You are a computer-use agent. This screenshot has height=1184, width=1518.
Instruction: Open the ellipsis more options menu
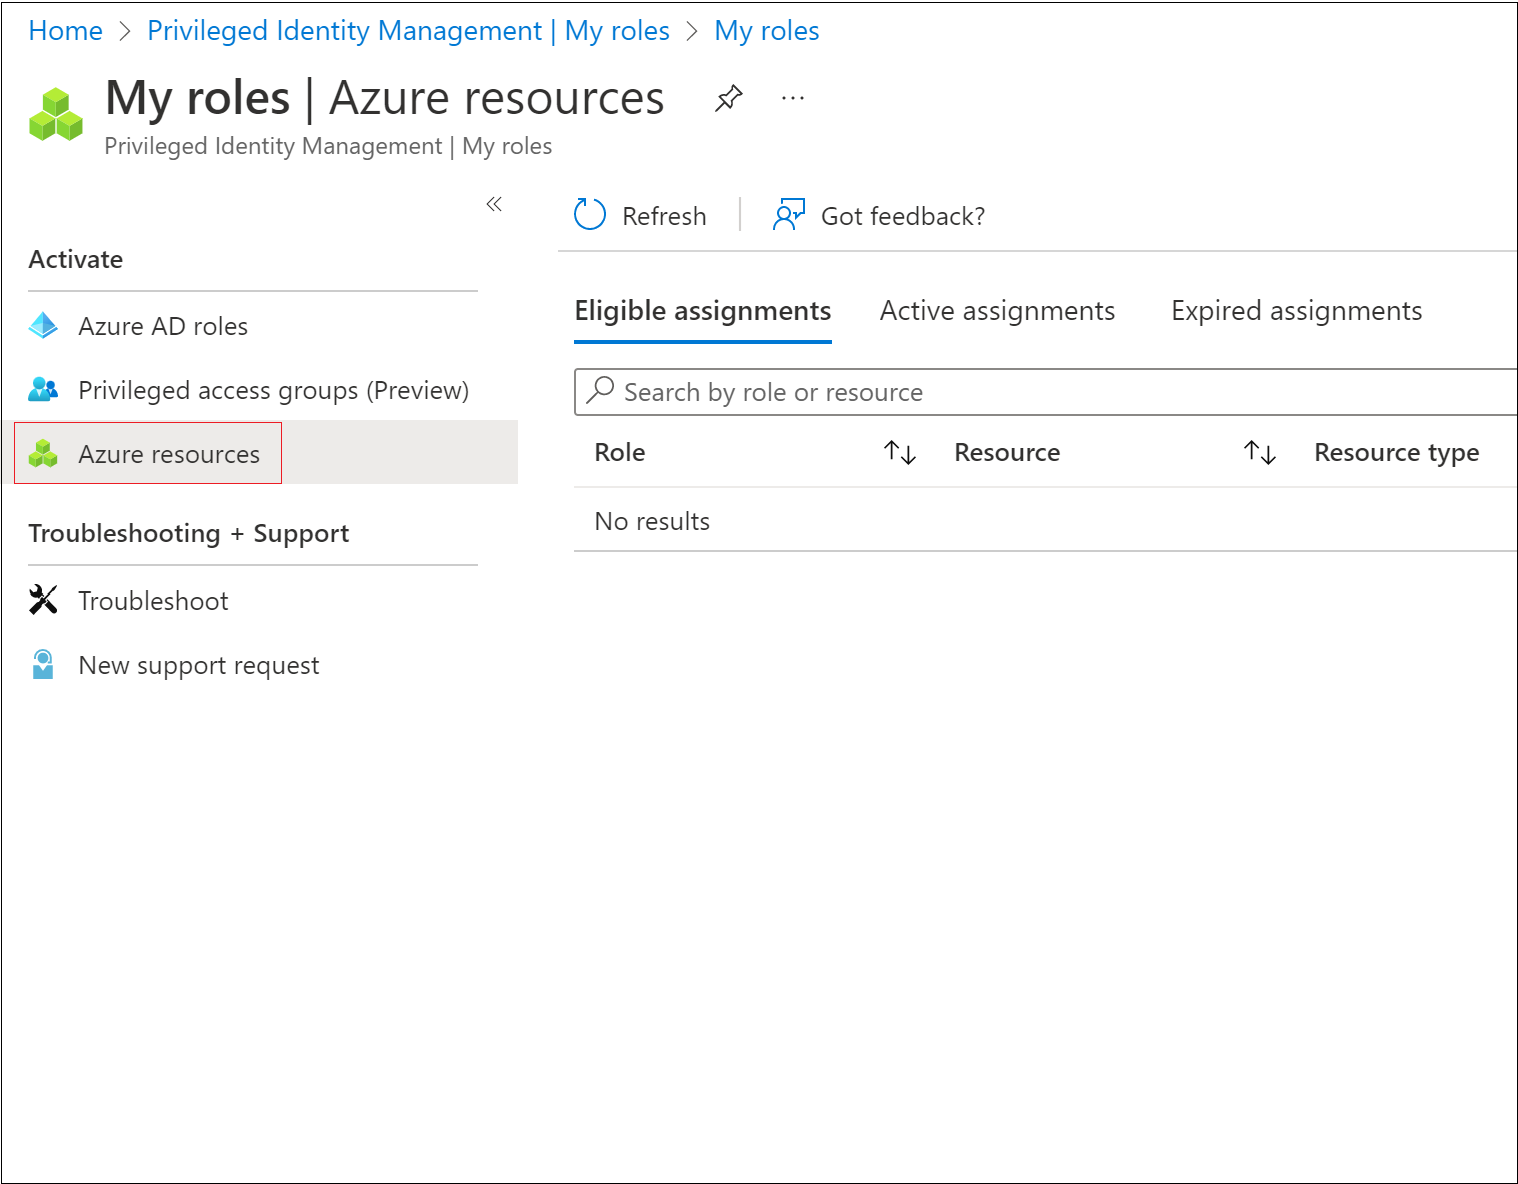coord(793,98)
